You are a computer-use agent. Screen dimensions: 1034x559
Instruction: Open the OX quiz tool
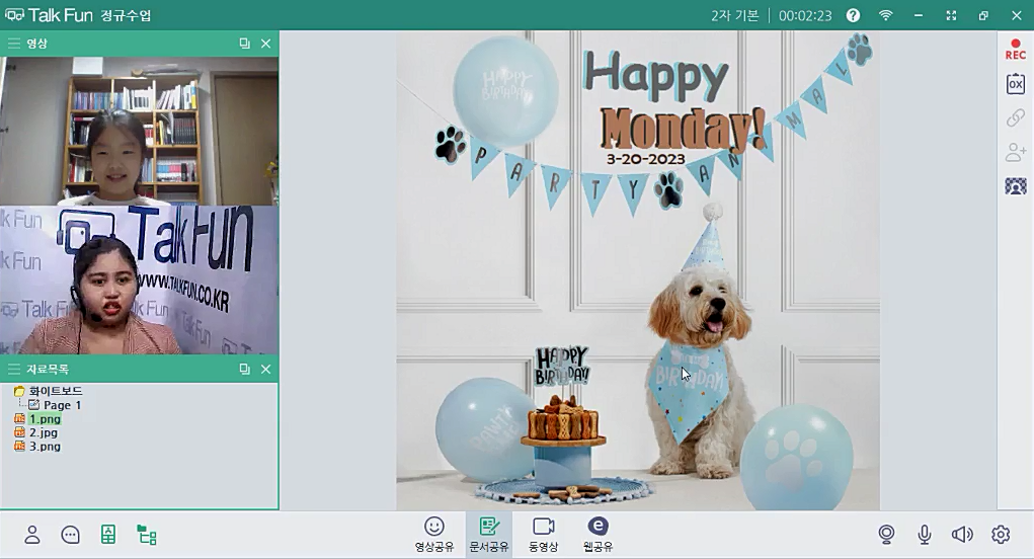pos(1015,84)
